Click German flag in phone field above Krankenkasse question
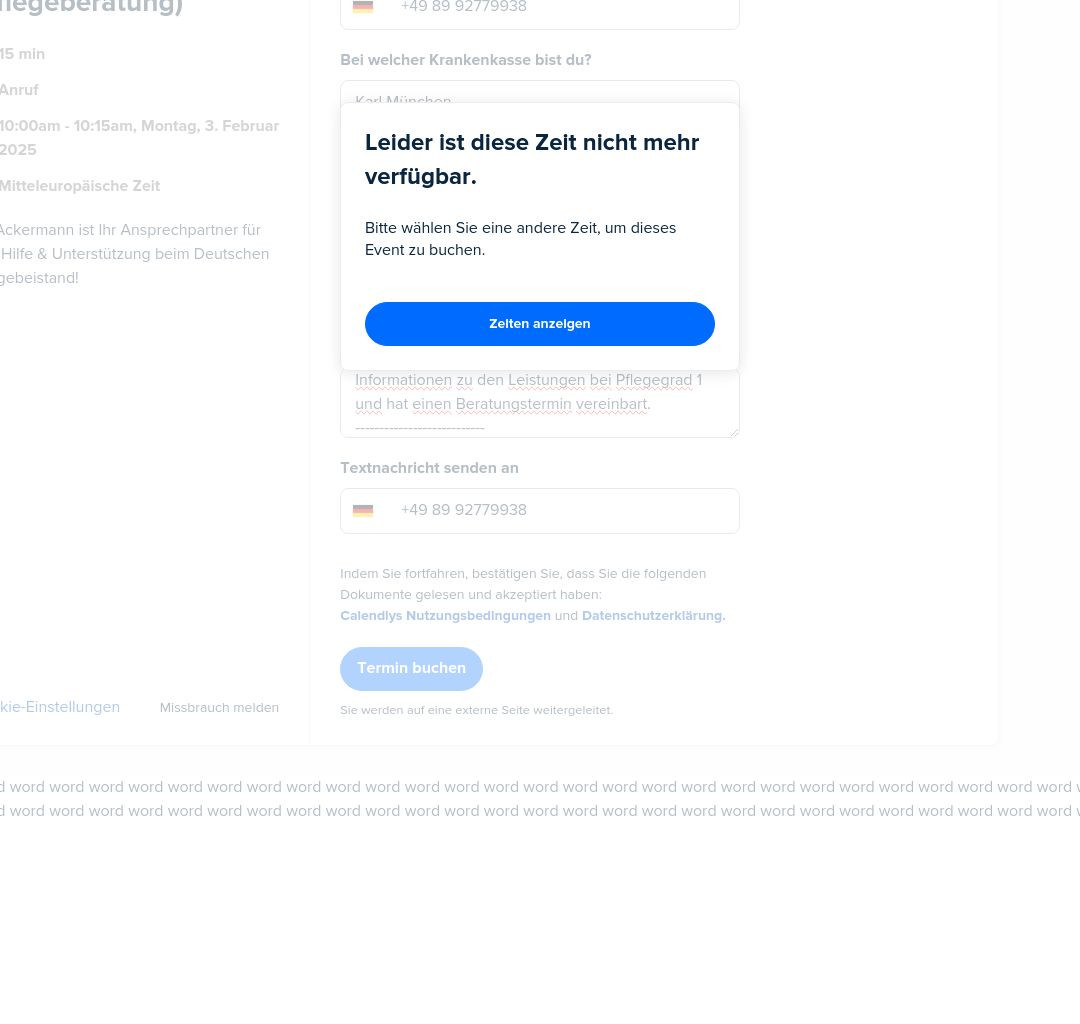Image resolution: width=1080 pixels, height=1024 pixels. (x=363, y=7)
